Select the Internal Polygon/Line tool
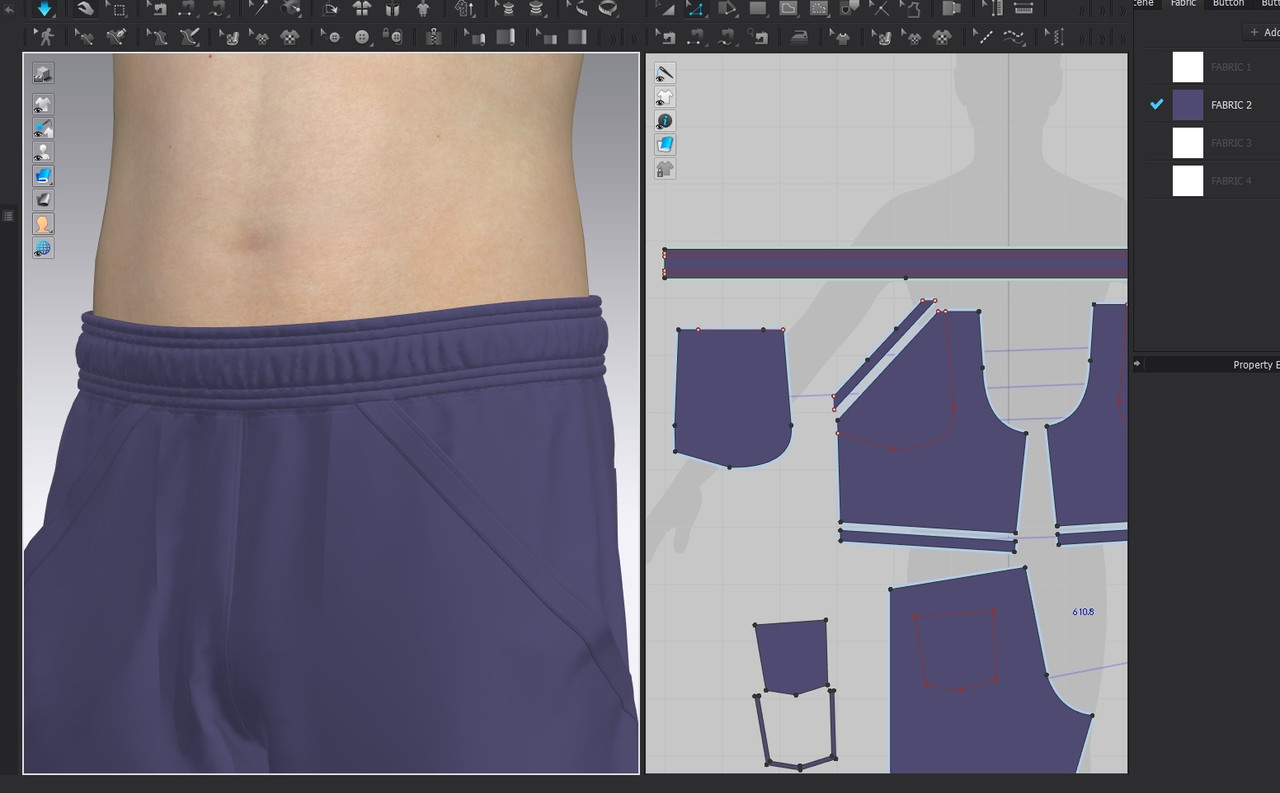This screenshot has height=793, width=1280. coord(788,9)
